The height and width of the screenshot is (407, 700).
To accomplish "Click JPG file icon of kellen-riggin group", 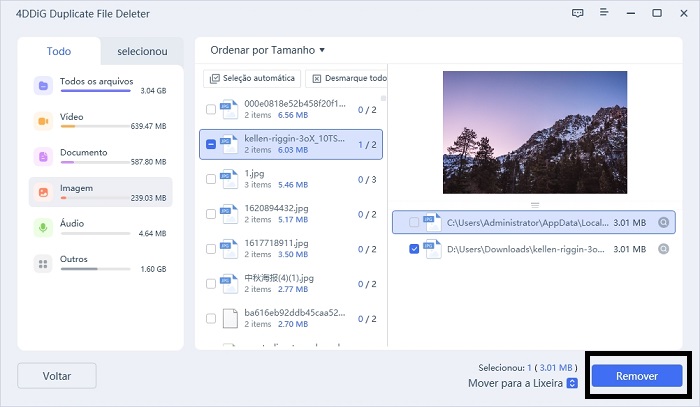I will (229, 144).
